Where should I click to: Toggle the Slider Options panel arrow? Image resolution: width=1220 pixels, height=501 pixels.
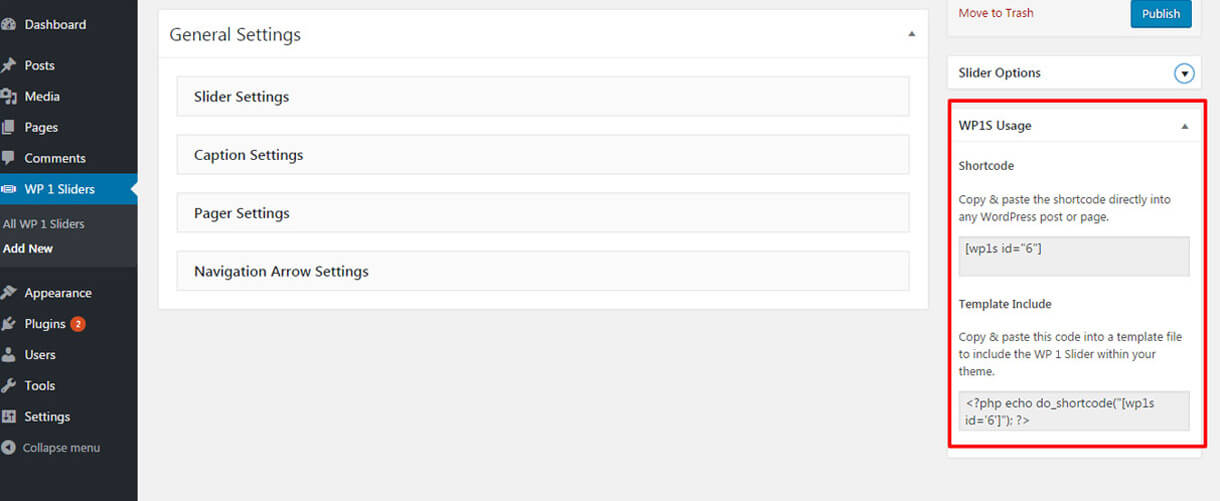[x=1185, y=73]
